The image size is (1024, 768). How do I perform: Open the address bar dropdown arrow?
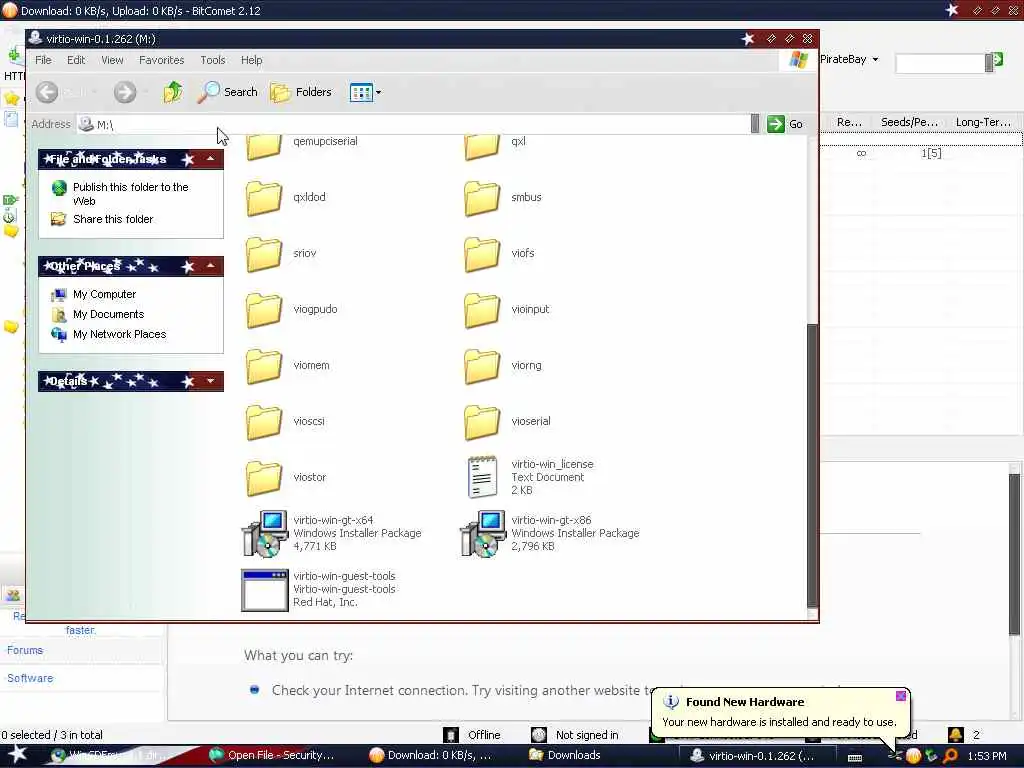click(755, 124)
